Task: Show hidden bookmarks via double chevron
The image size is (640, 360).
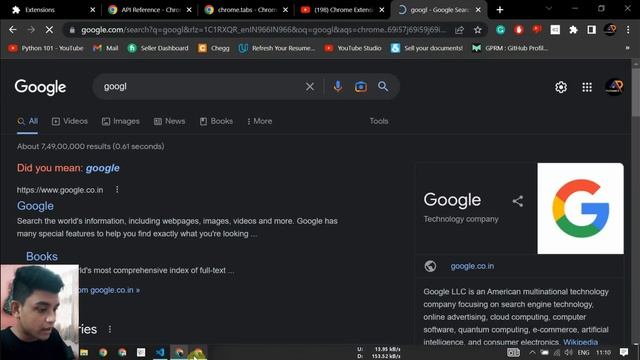Action: pos(627,48)
